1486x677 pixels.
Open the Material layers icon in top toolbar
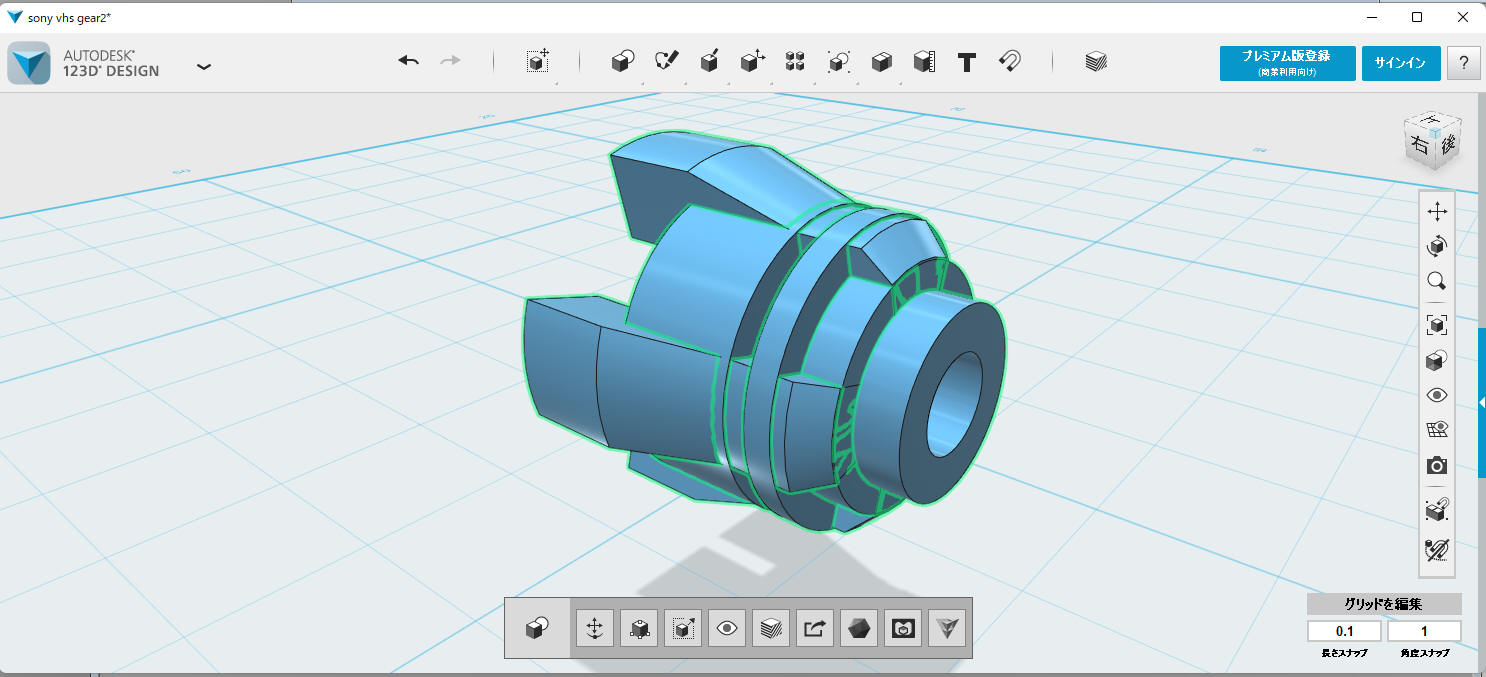(x=1096, y=62)
